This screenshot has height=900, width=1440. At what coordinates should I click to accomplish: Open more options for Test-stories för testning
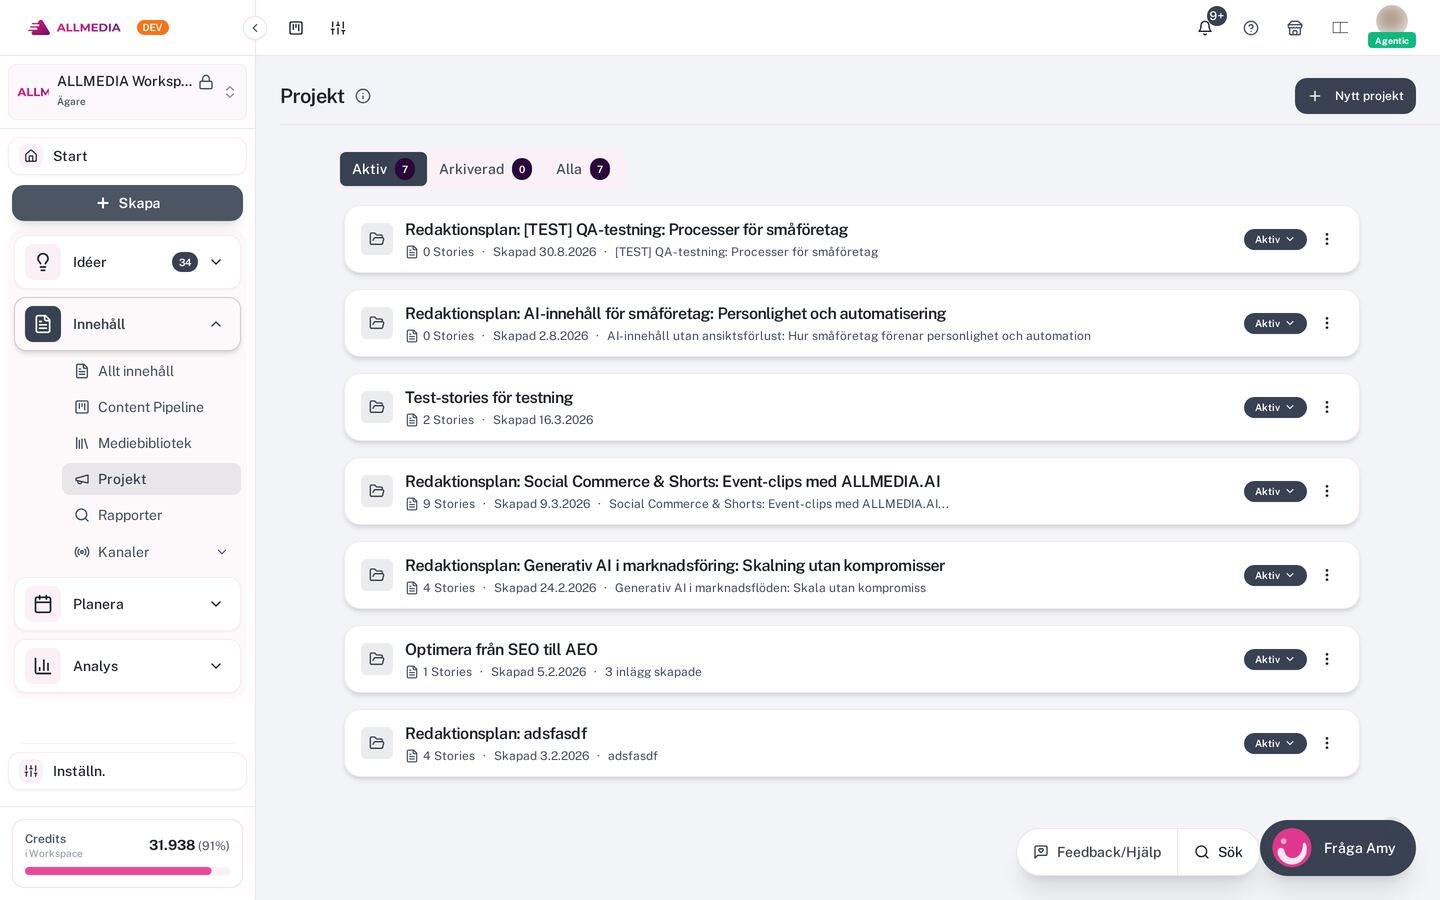click(1327, 407)
